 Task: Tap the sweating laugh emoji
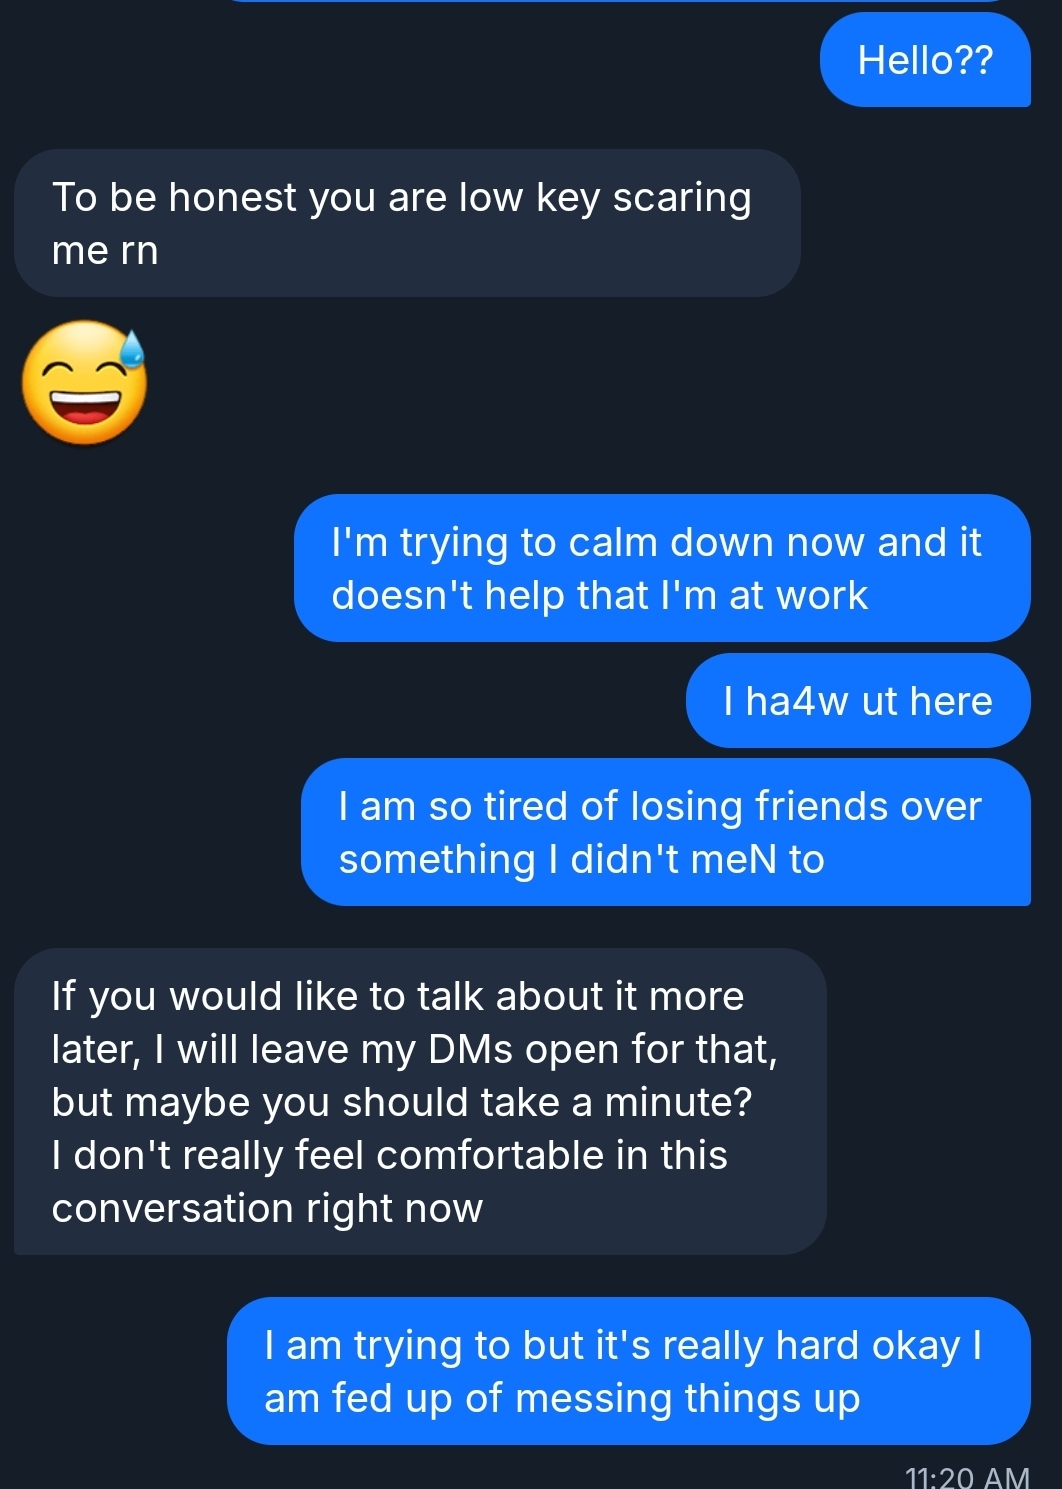(85, 383)
